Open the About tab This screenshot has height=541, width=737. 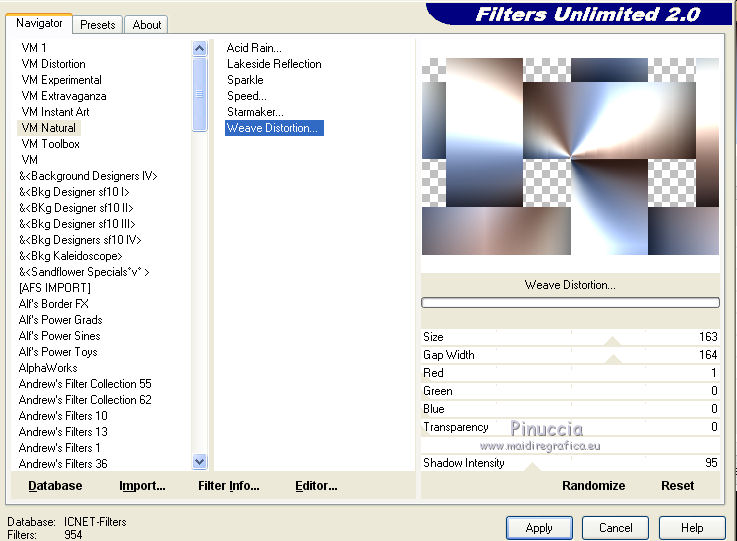147,25
